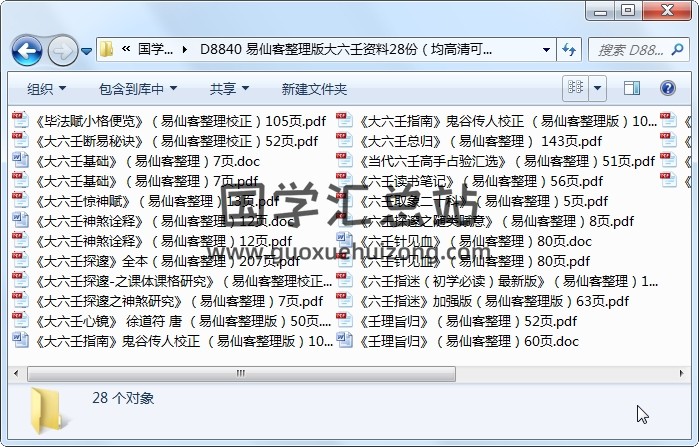Open the help question mark icon
The width and height of the screenshot is (699, 447).
pyautogui.click(x=668, y=88)
